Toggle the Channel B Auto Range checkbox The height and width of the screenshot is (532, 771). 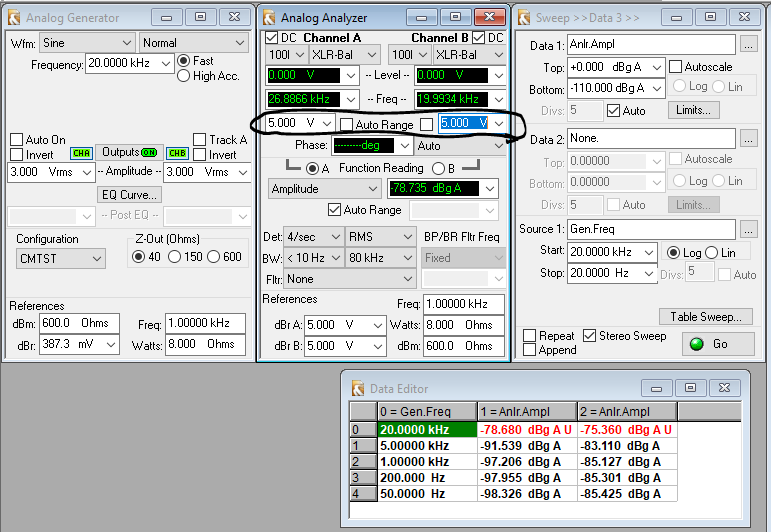point(426,124)
